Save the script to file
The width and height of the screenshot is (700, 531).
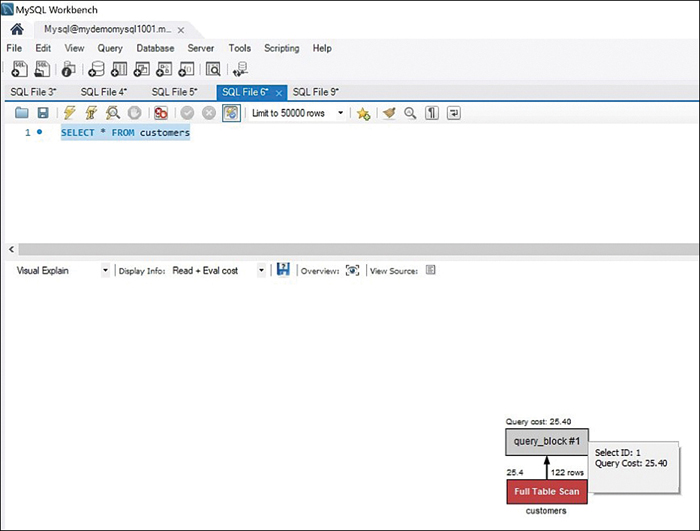(x=43, y=113)
